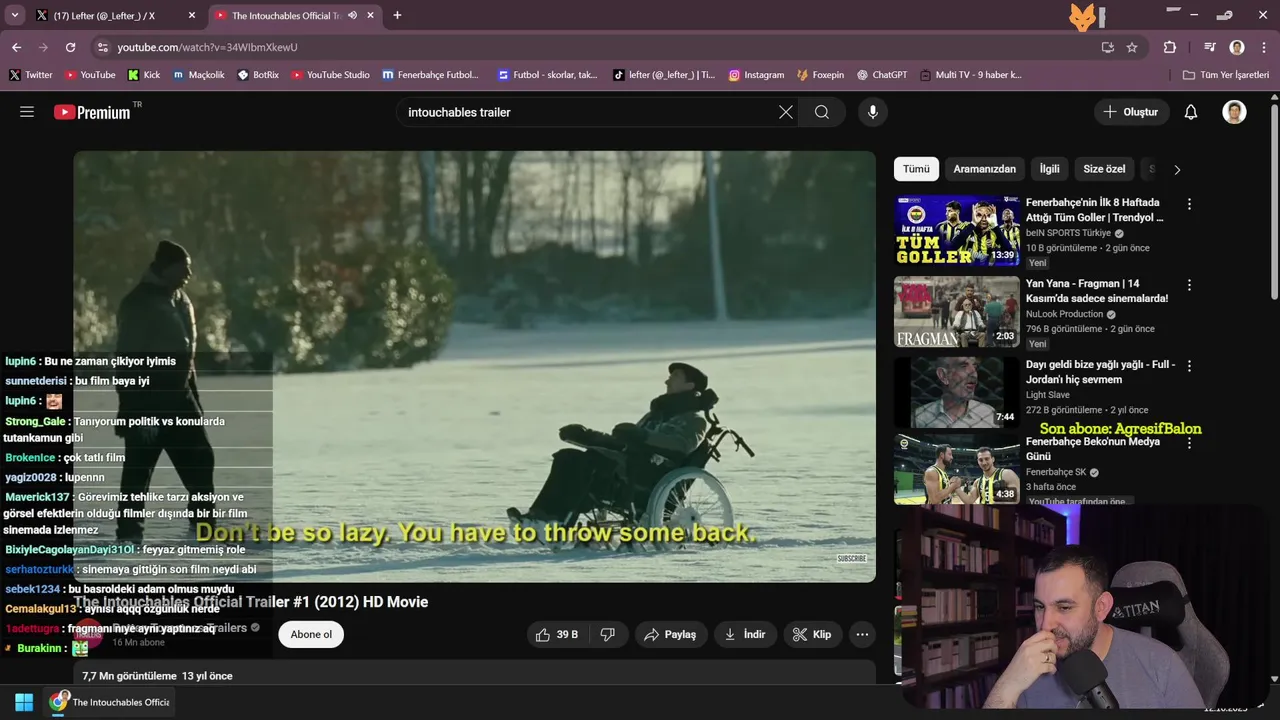Open the BotRix bookmark
1280x720 pixels.
coord(258,75)
